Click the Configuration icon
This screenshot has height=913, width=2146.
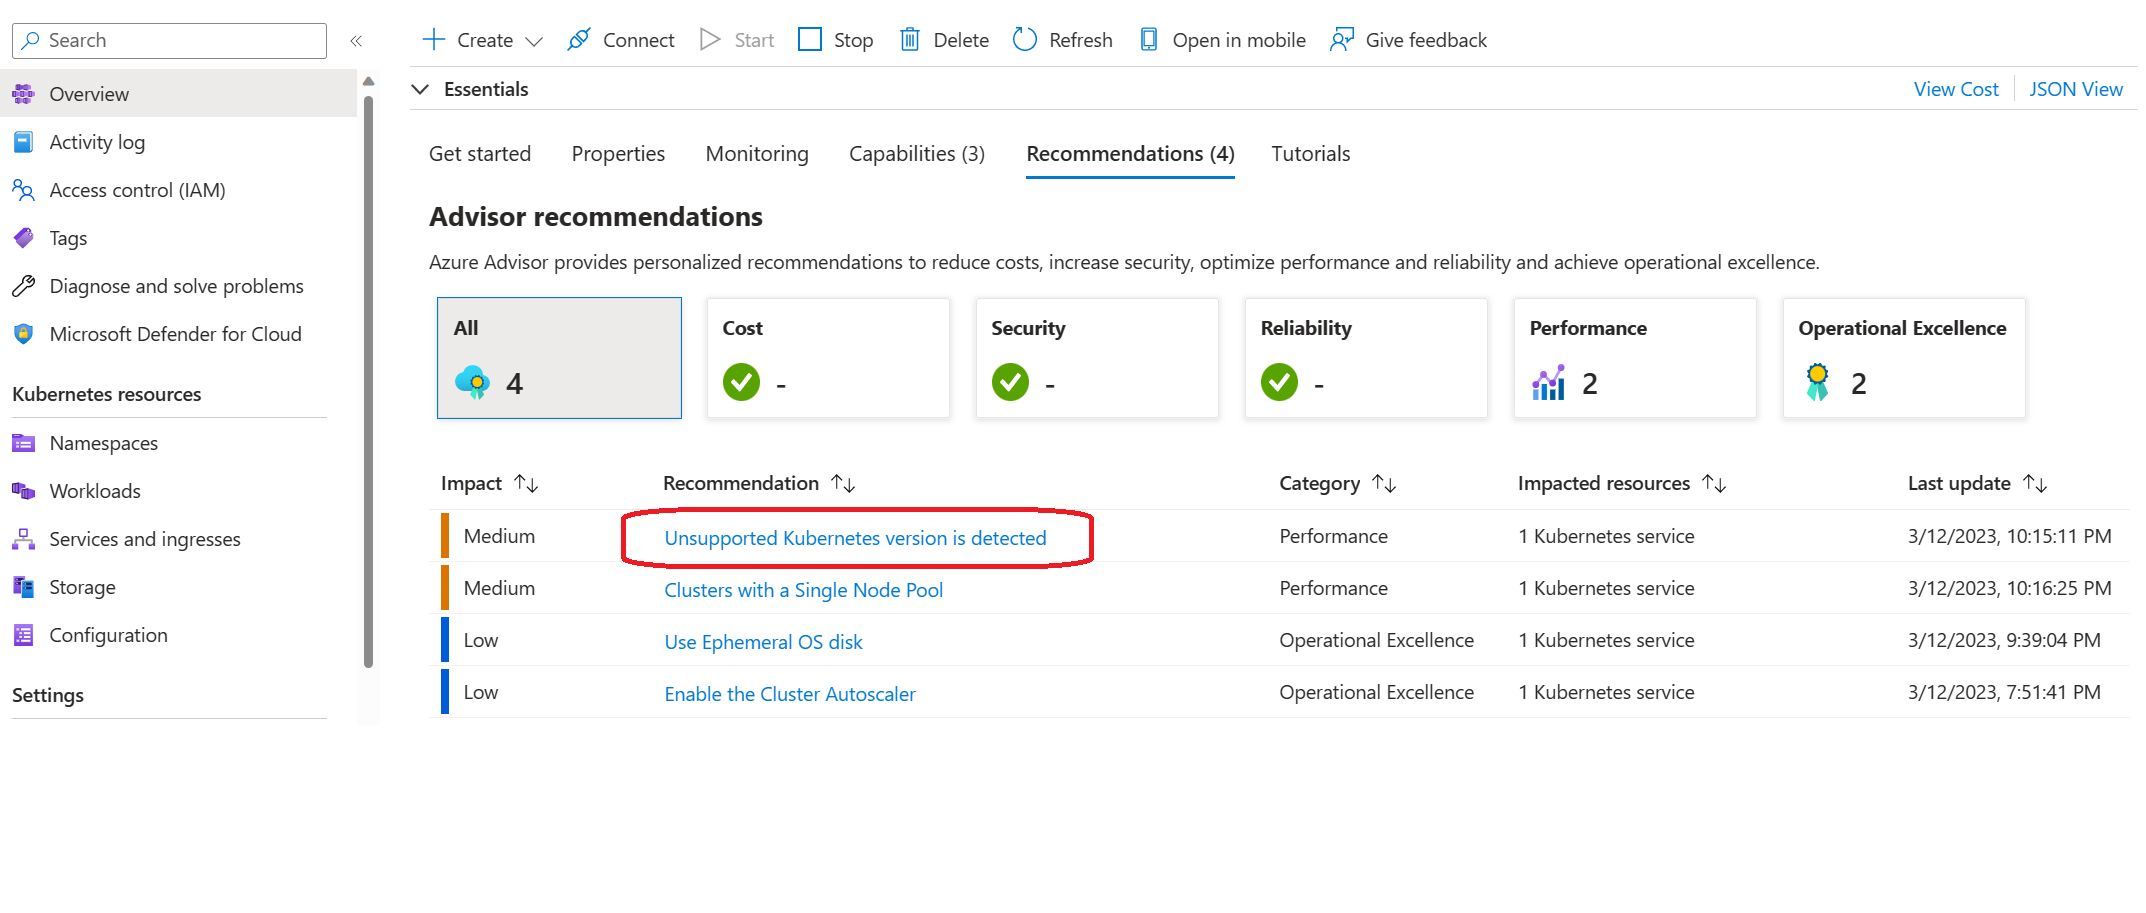tap(23, 635)
